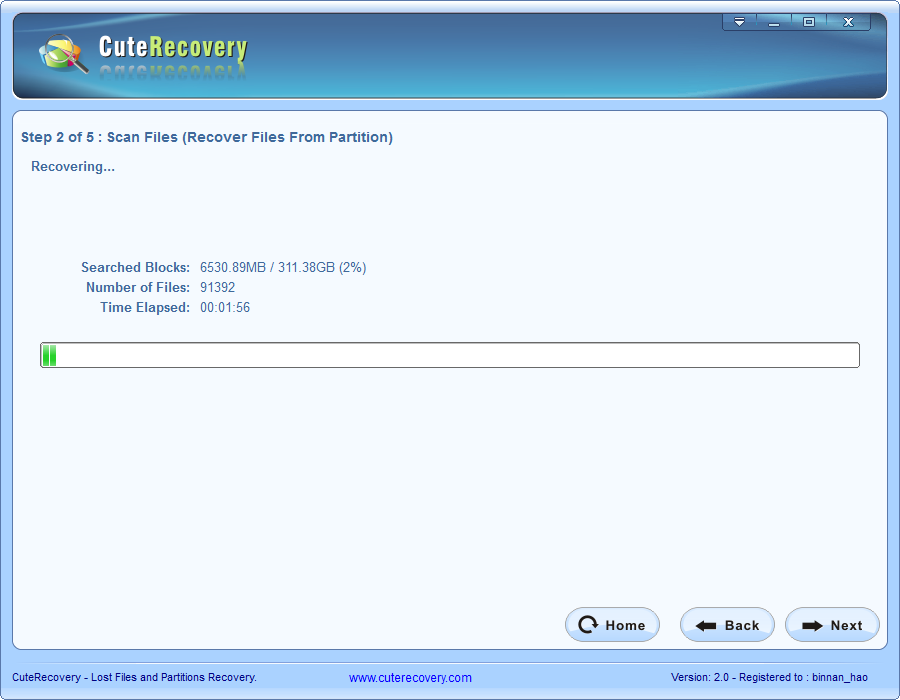Click the CuteRecovery title text in header

pyautogui.click(x=173, y=48)
